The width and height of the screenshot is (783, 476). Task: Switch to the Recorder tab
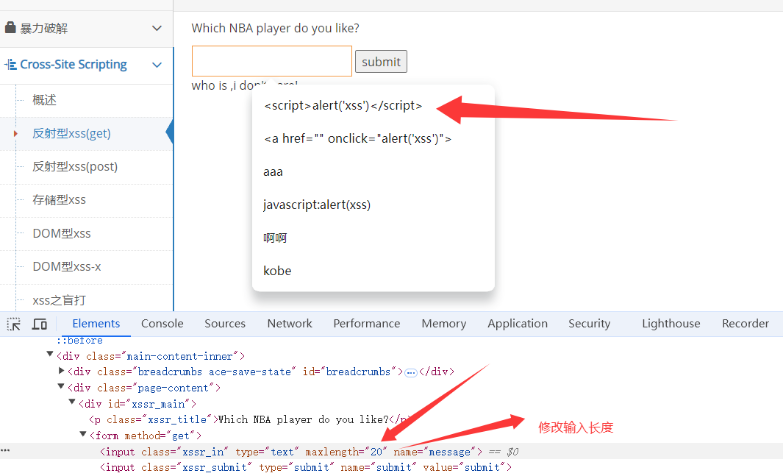745,324
